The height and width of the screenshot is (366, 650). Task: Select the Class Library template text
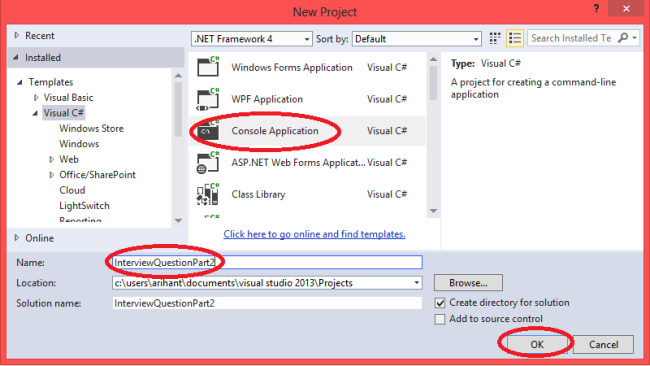coord(258,194)
